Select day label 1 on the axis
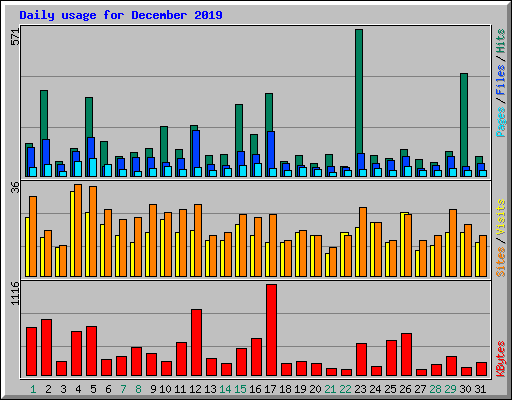The image size is (512, 400). pyautogui.click(x=33, y=389)
